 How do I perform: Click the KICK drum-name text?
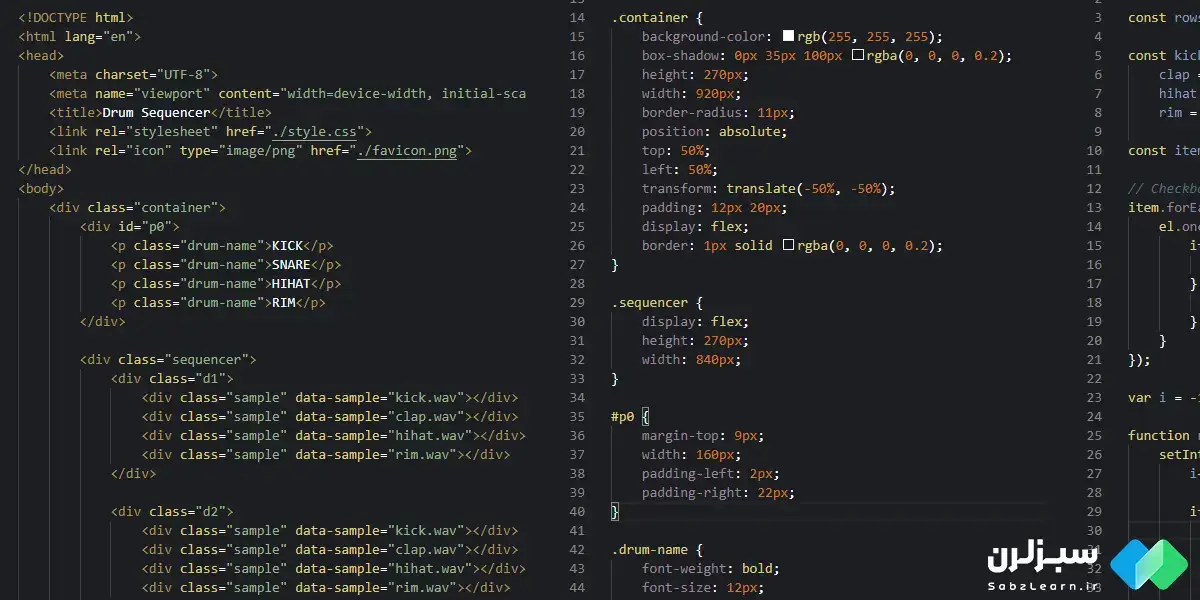coord(287,245)
